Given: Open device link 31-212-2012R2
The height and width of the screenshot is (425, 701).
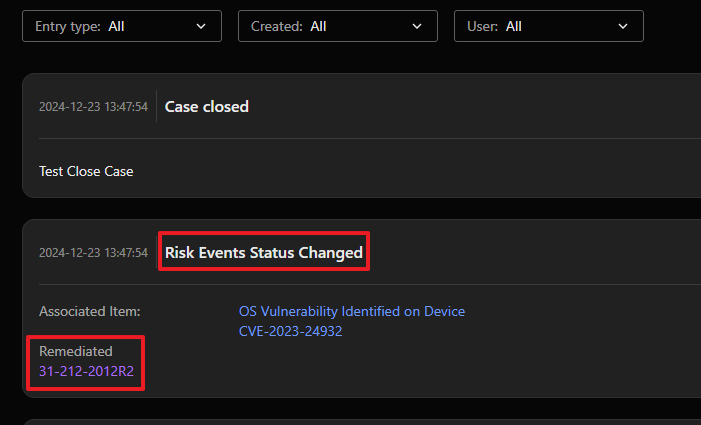Looking at the screenshot, I should [86, 371].
